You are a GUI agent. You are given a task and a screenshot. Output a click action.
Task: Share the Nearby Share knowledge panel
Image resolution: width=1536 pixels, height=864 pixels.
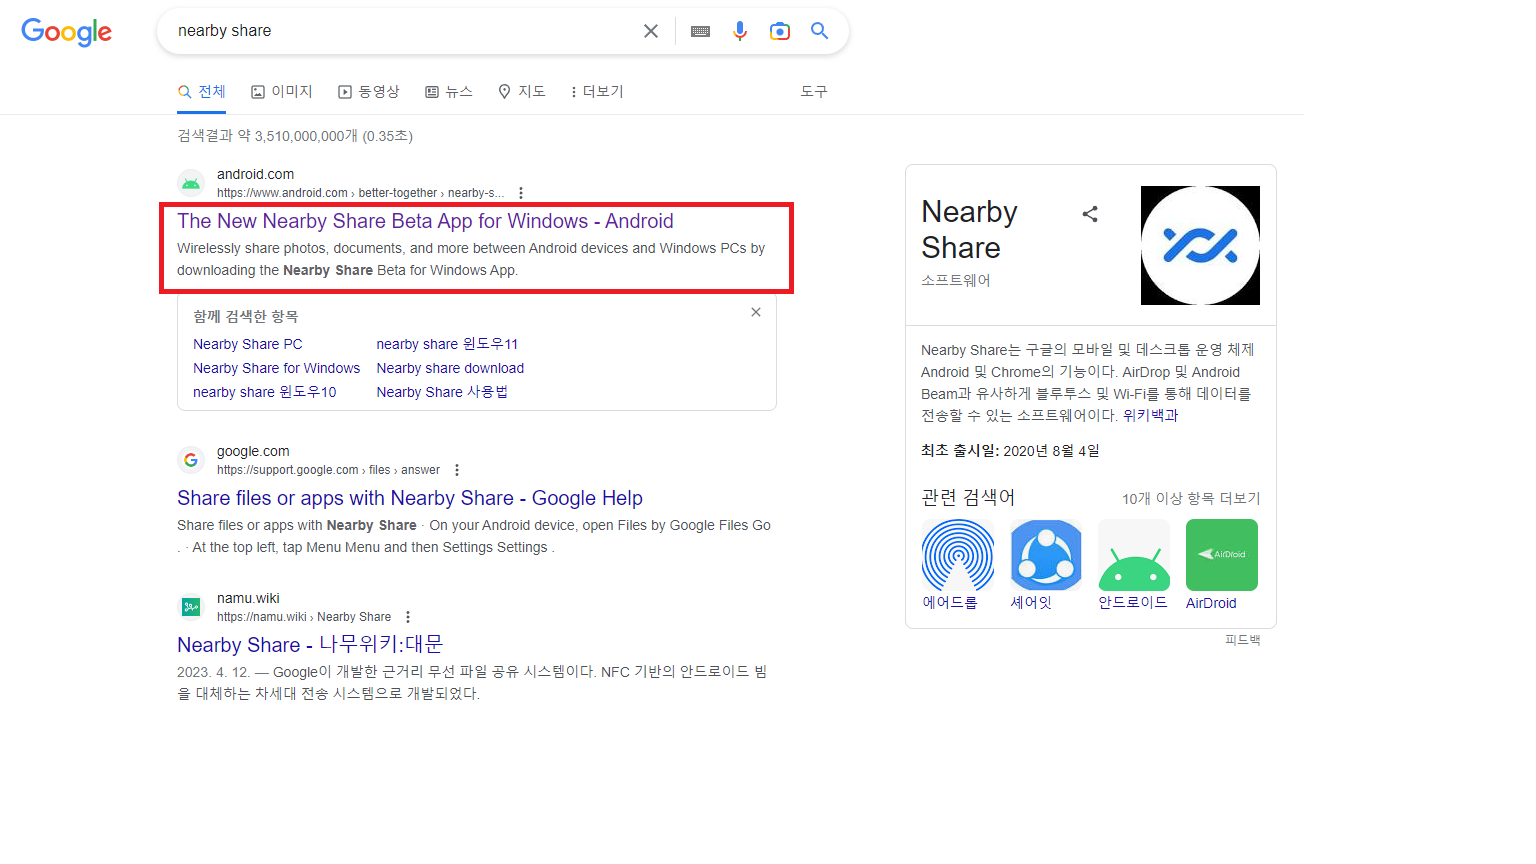tap(1089, 214)
